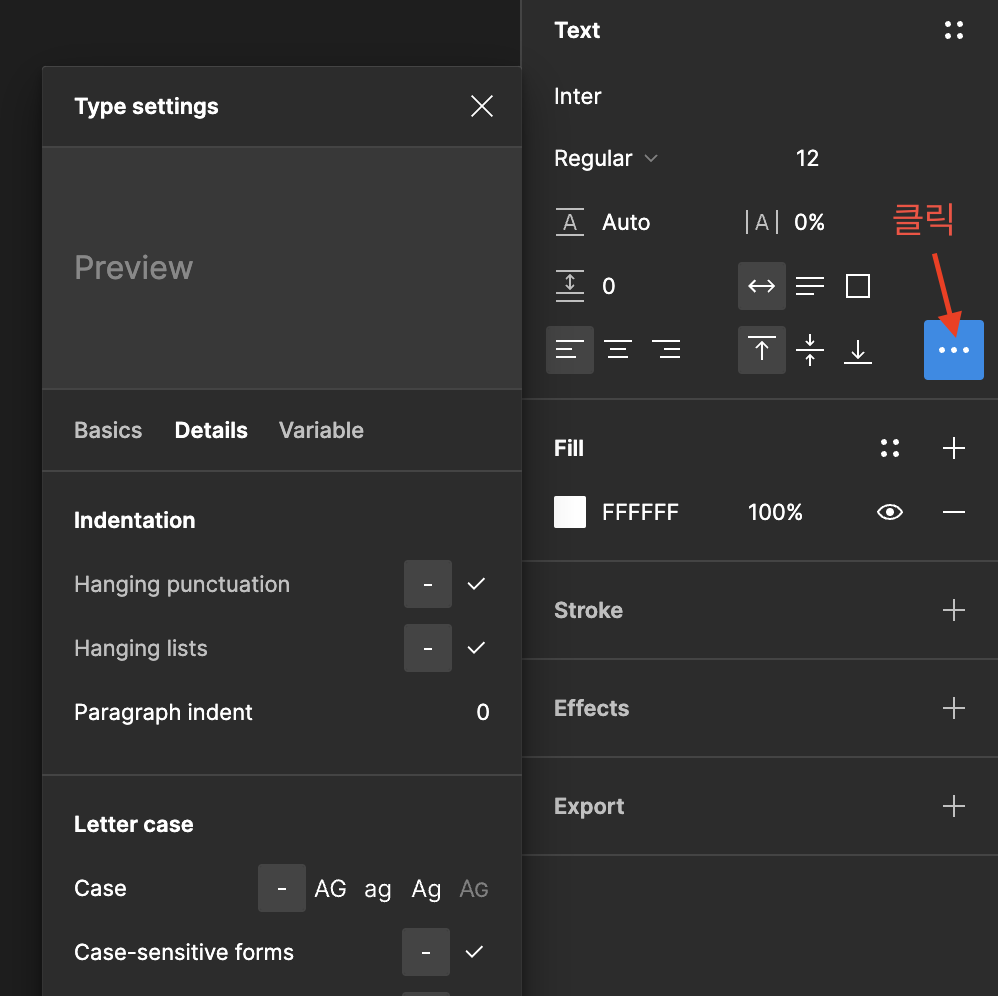Screen dimensions: 998x996
Task: Open type settings via blue ellipsis icon
Action: pos(953,349)
